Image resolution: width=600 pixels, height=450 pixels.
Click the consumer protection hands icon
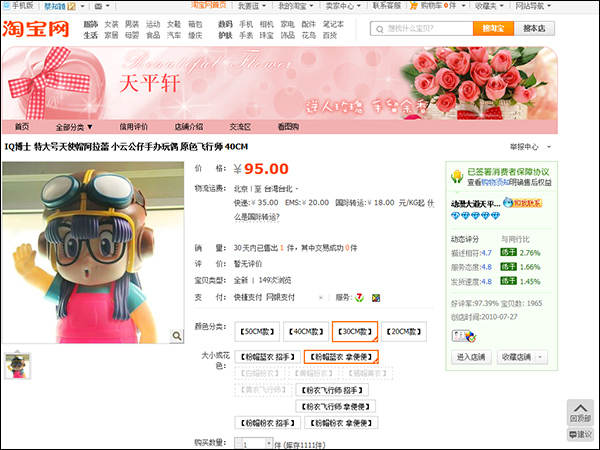(x=457, y=176)
